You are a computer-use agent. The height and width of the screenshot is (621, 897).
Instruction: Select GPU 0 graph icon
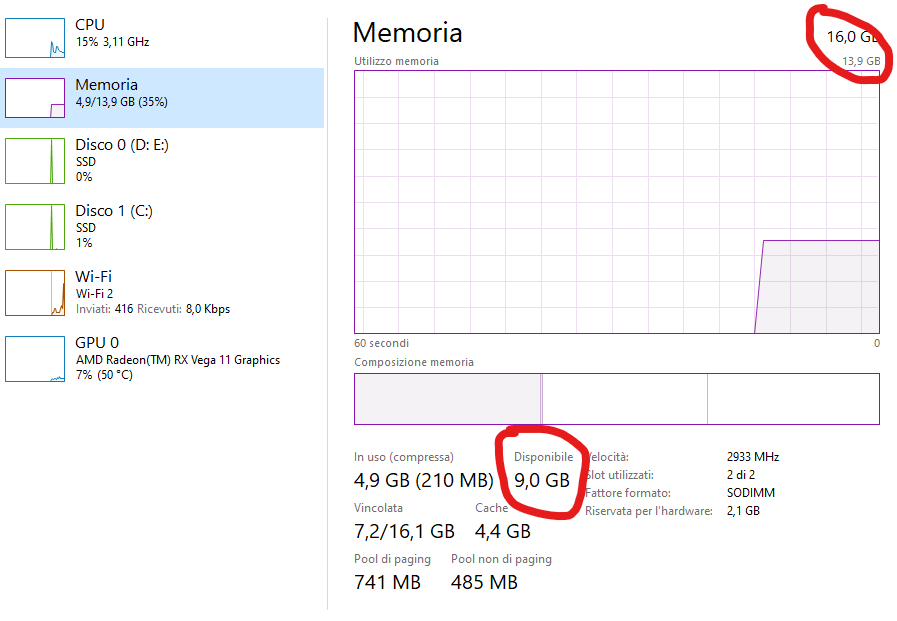click(x=35, y=359)
